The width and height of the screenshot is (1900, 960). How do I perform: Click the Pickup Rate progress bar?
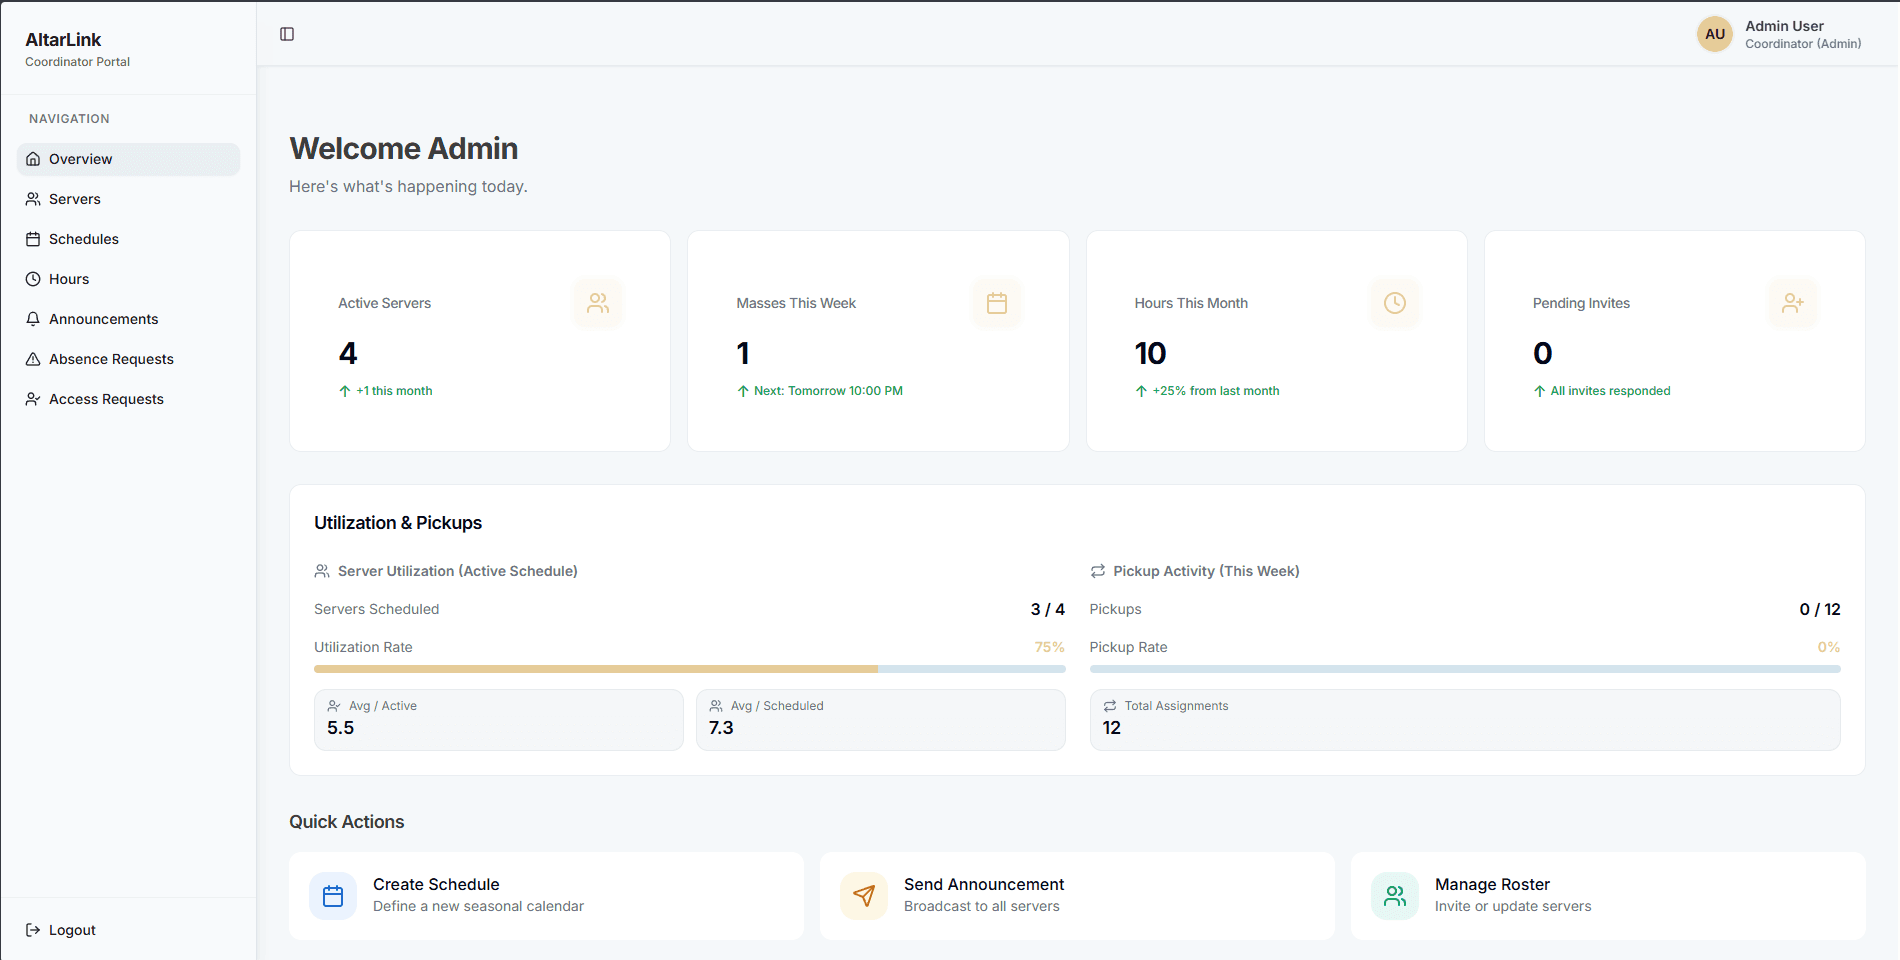pos(1464,668)
